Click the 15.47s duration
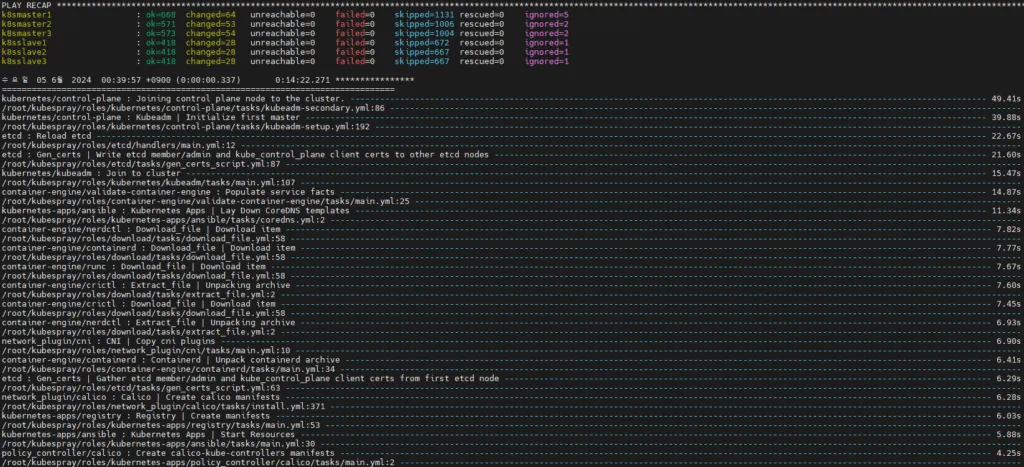 [x=1007, y=173]
